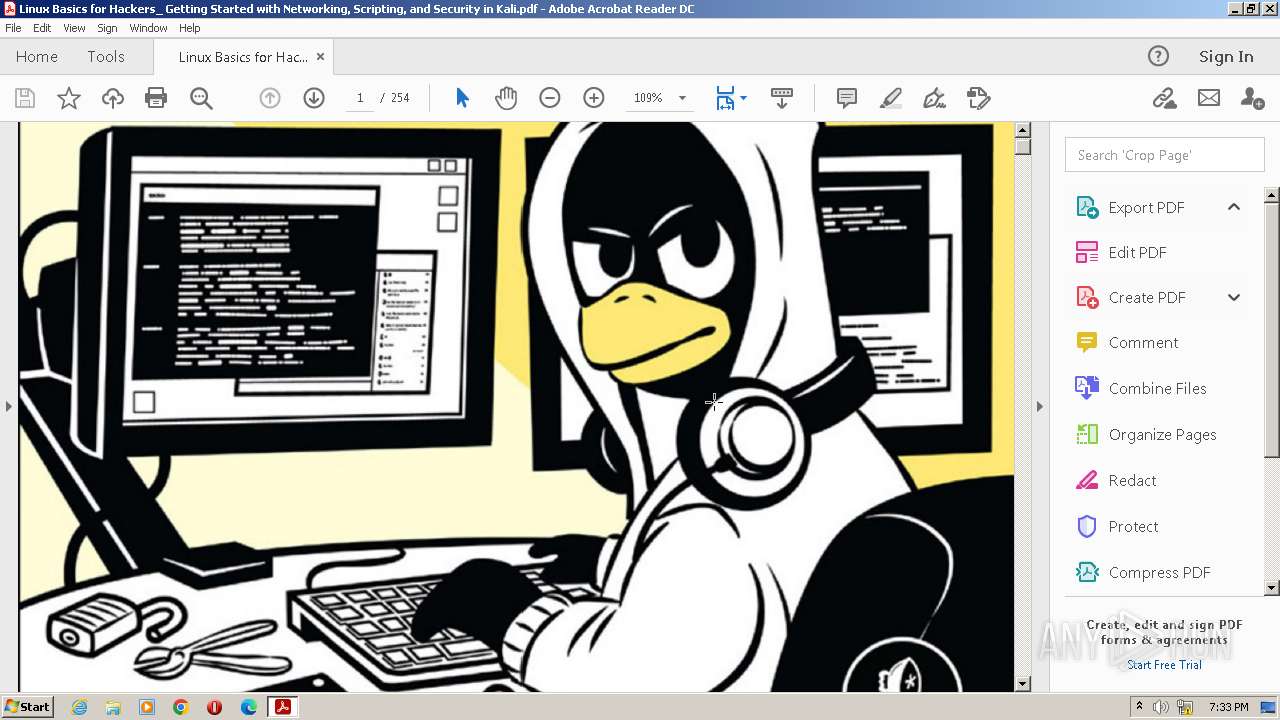Follow the Start Free Trial link
The height and width of the screenshot is (720, 1280).
point(1164,665)
